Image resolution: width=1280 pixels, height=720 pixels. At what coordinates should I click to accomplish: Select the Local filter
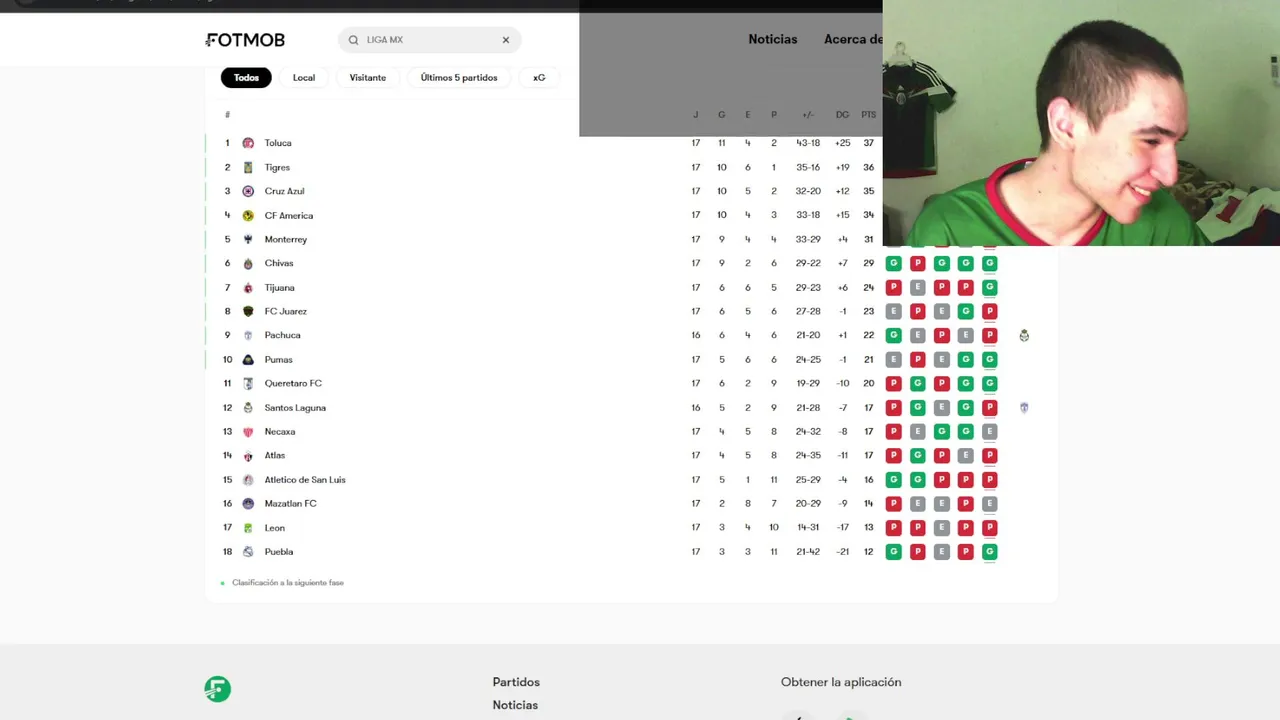(x=304, y=77)
